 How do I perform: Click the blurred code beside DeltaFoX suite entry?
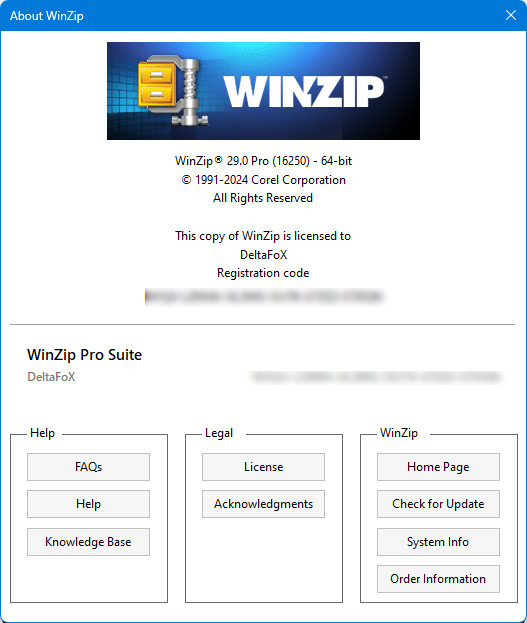pyautogui.click(x=377, y=377)
